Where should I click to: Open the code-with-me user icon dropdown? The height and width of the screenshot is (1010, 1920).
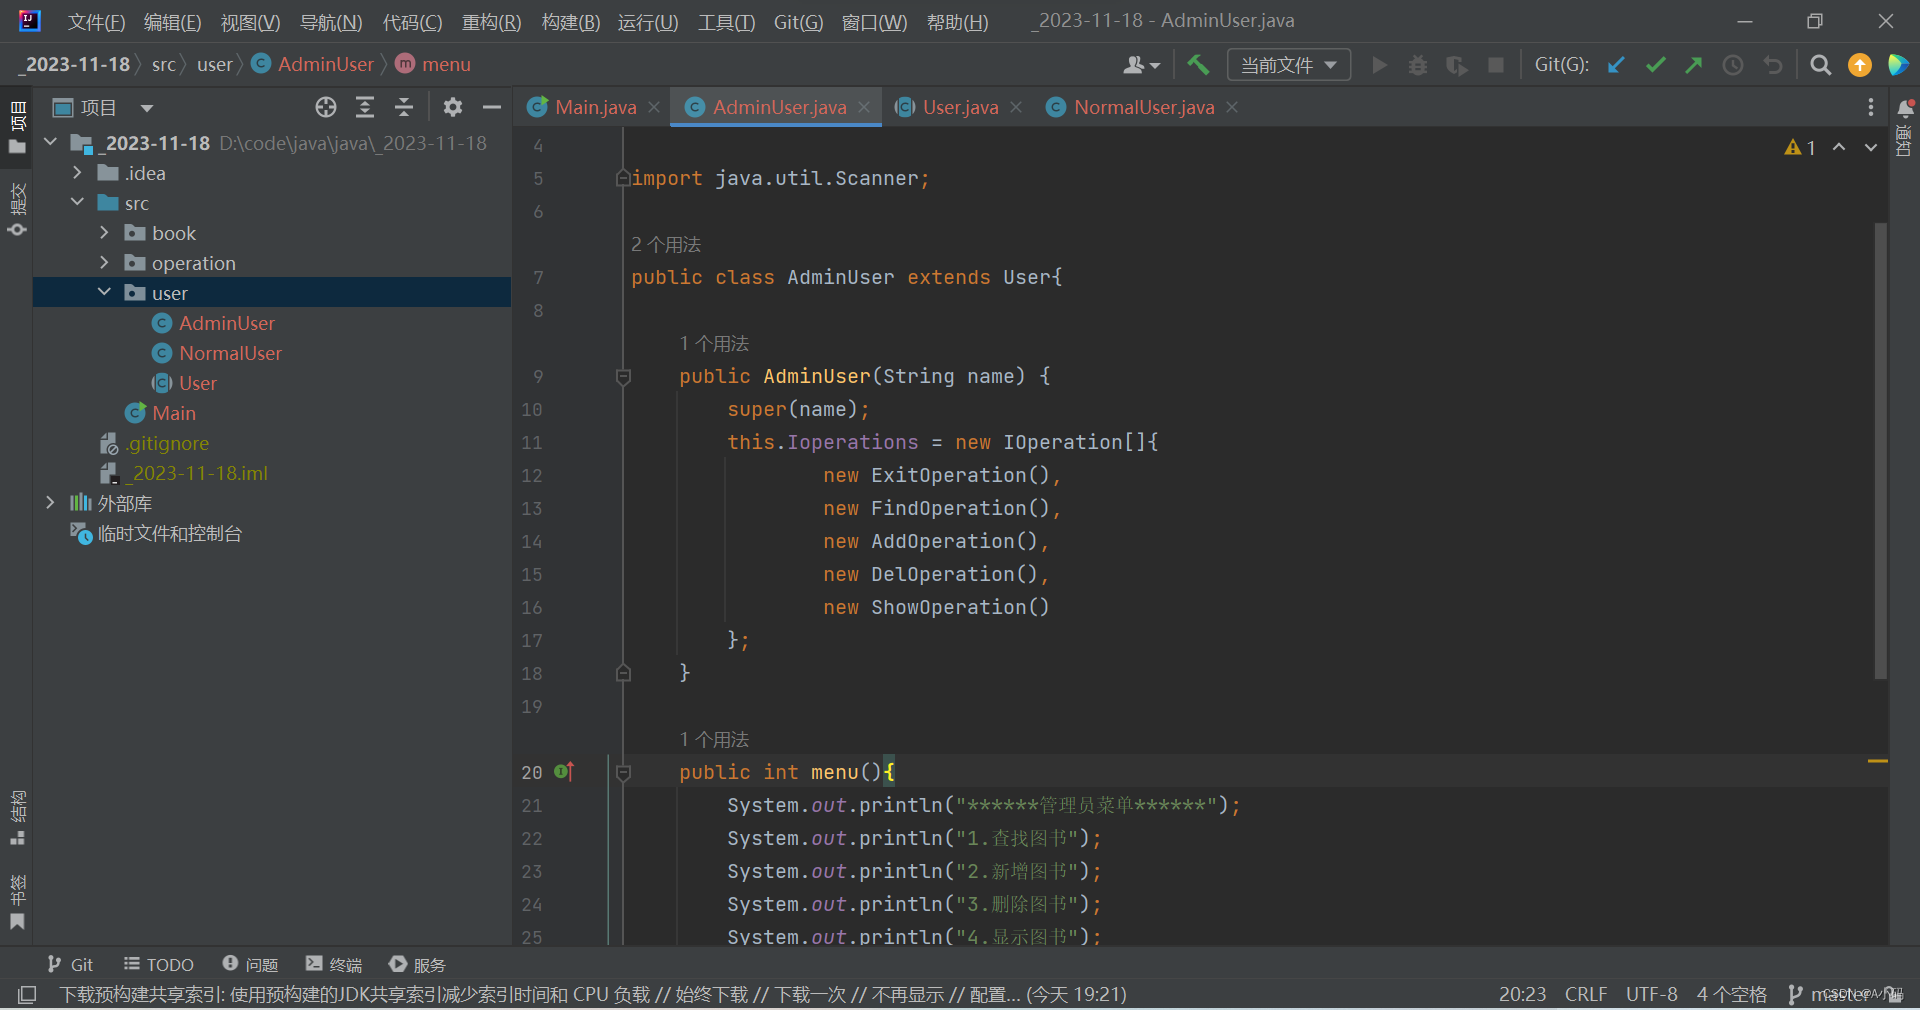pyautogui.click(x=1141, y=65)
